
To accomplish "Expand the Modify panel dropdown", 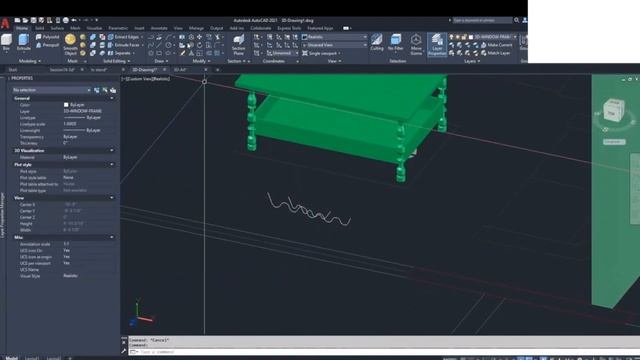I will pos(201,61).
